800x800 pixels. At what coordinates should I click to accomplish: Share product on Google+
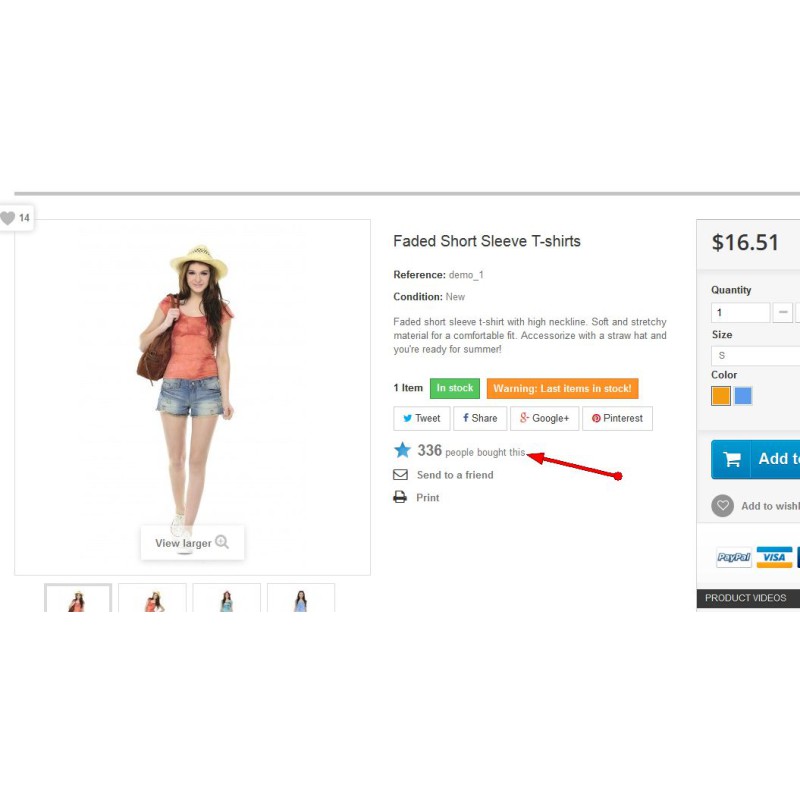point(544,418)
